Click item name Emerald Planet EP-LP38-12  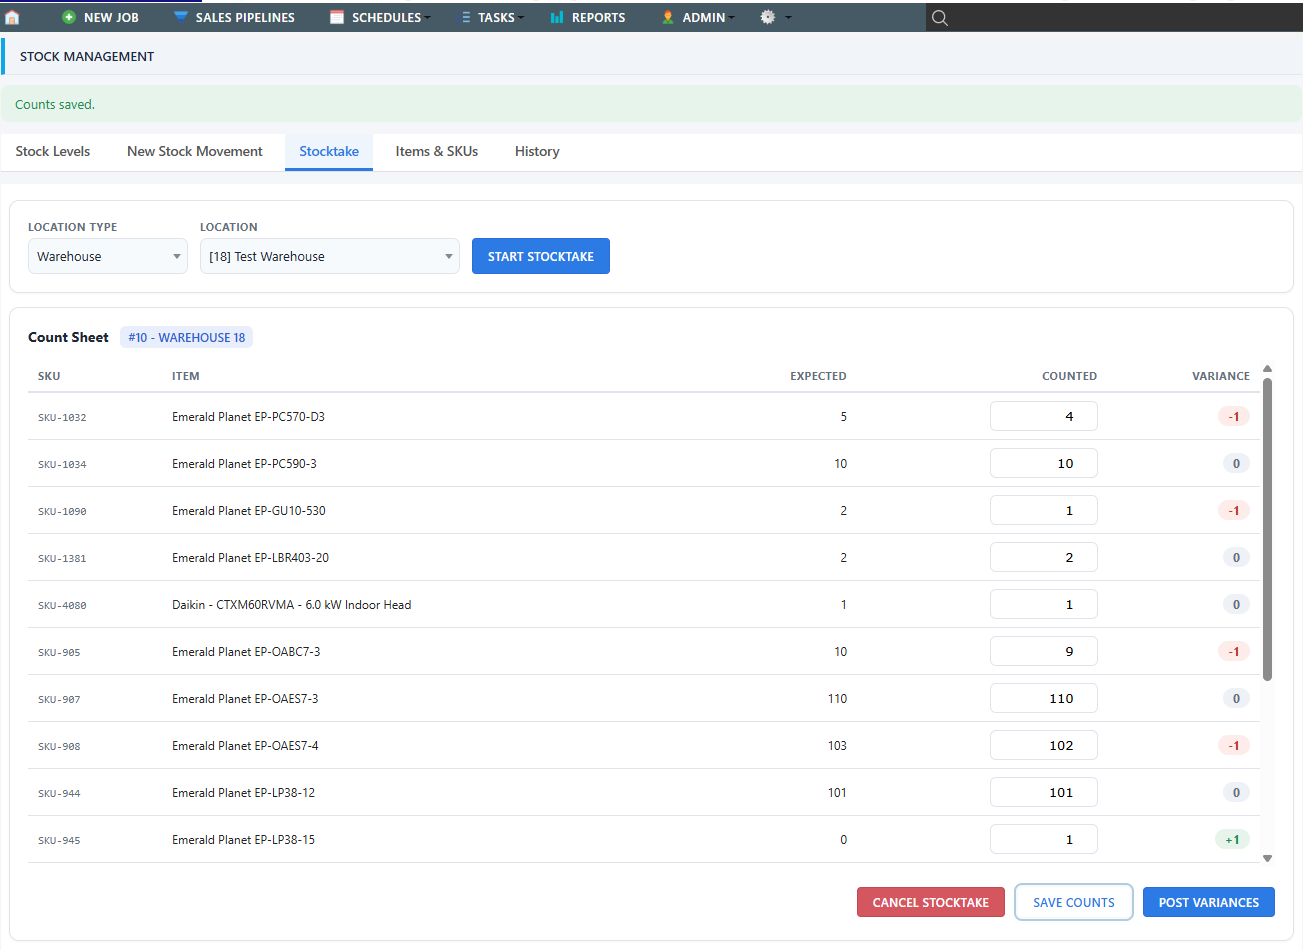click(x=243, y=792)
